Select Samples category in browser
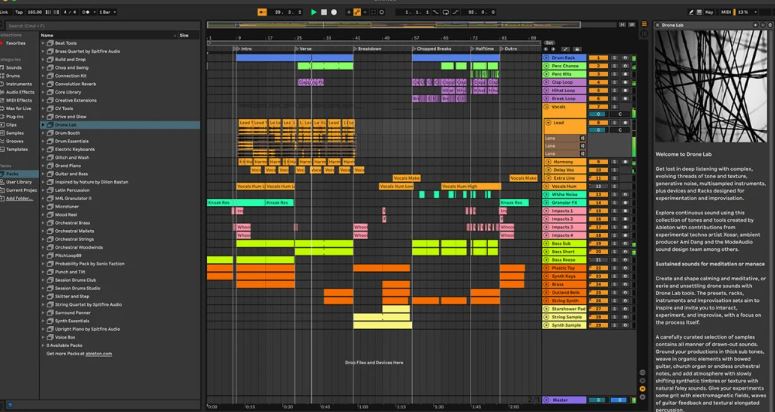 click(x=14, y=133)
